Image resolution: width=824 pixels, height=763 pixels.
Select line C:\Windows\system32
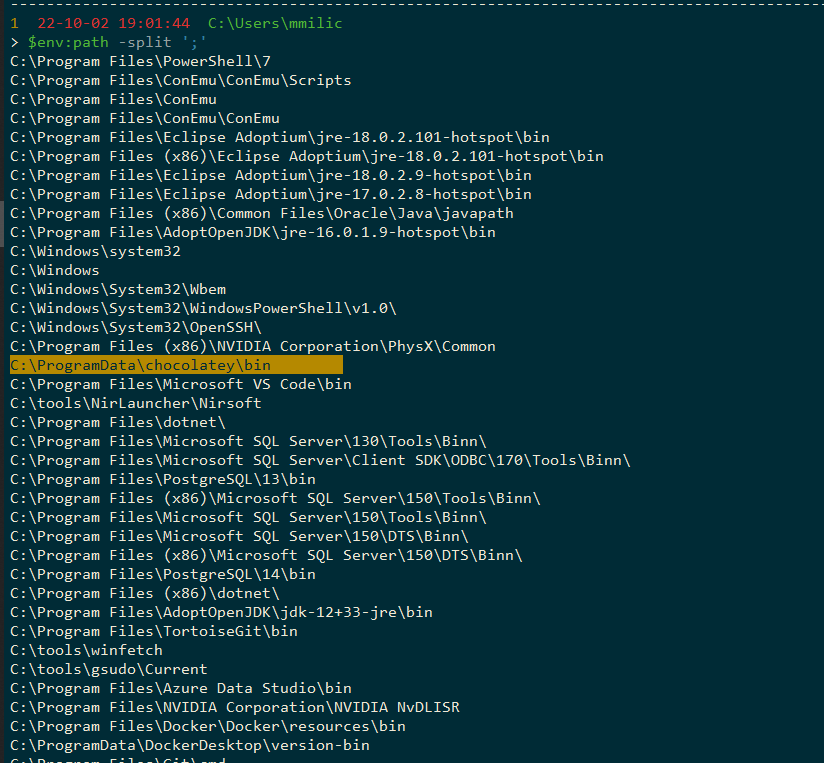(95, 251)
